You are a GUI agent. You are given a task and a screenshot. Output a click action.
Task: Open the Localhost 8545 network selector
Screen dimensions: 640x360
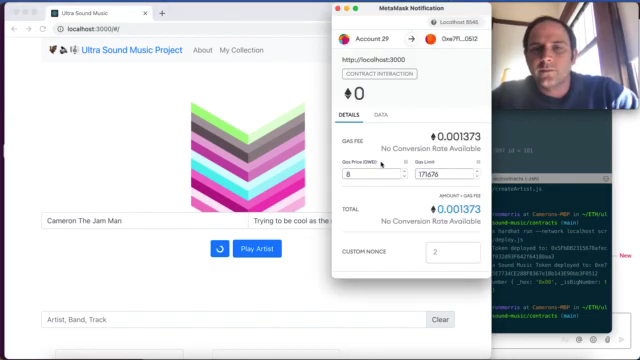click(454, 22)
